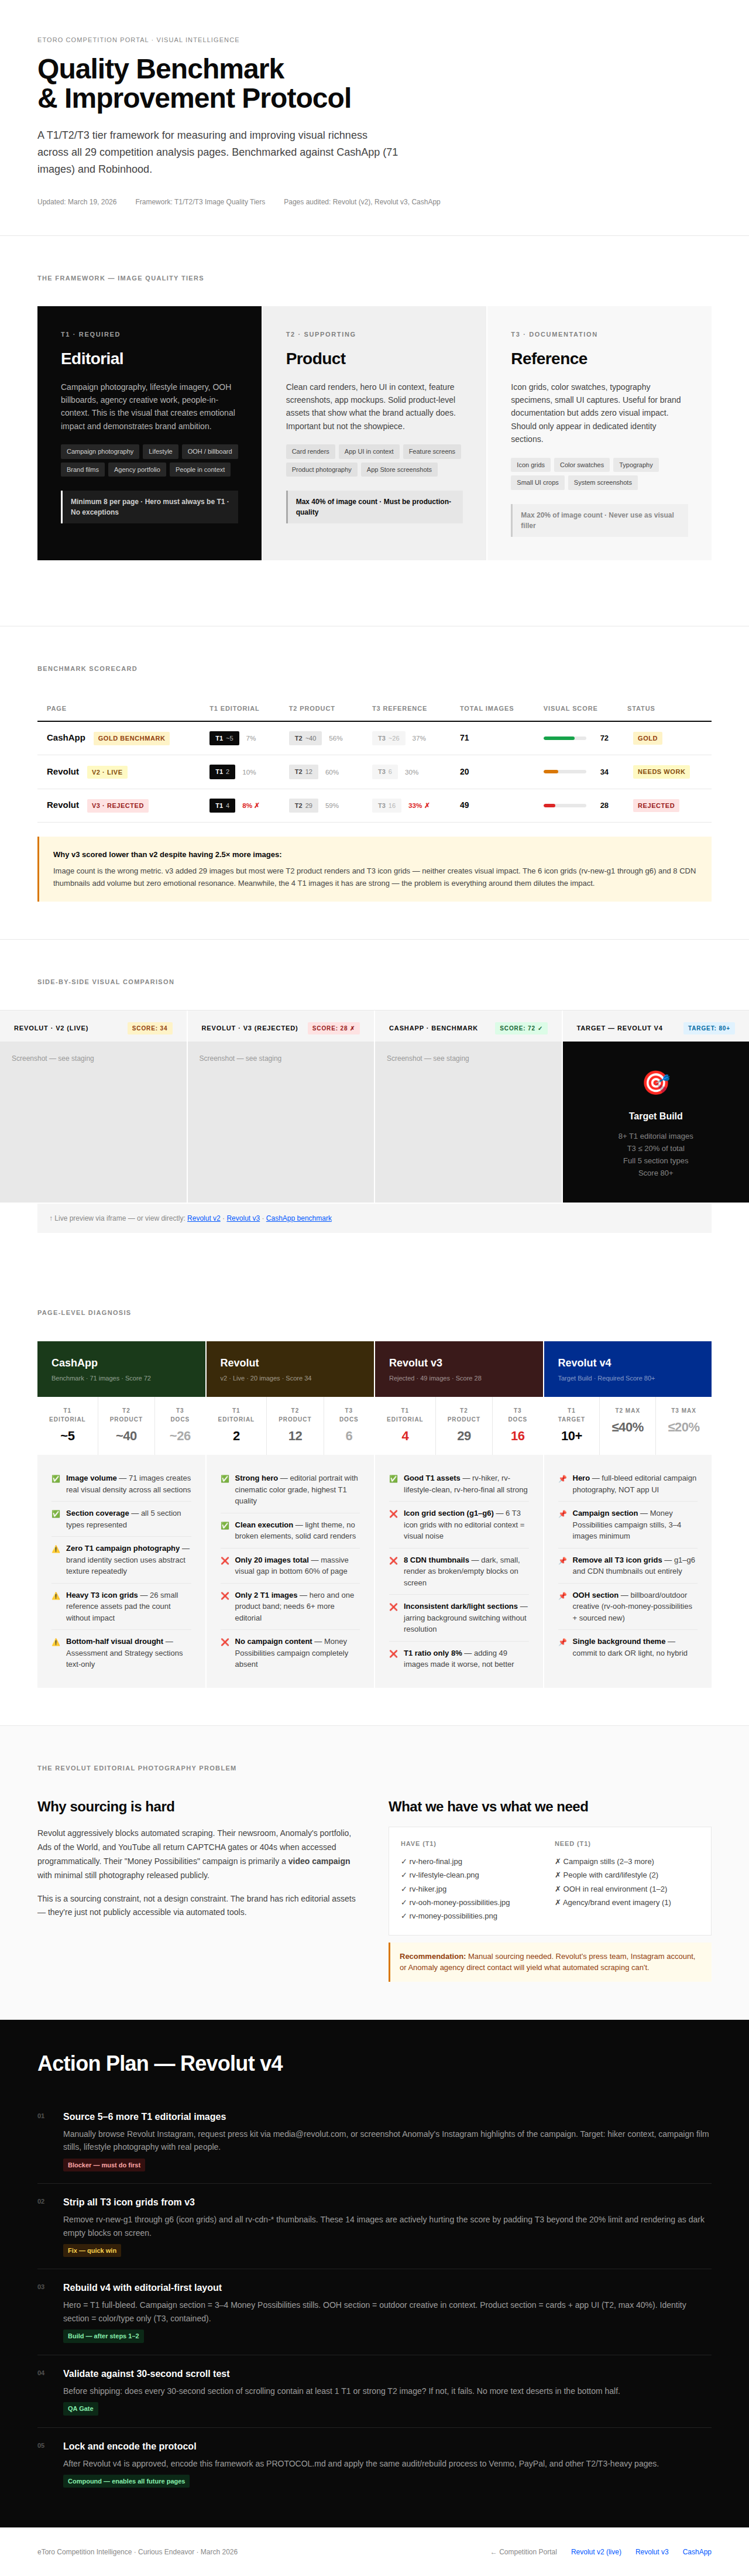Click the pin icon by Single background theme
The width and height of the screenshot is (749, 2576).
tap(563, 1641)
